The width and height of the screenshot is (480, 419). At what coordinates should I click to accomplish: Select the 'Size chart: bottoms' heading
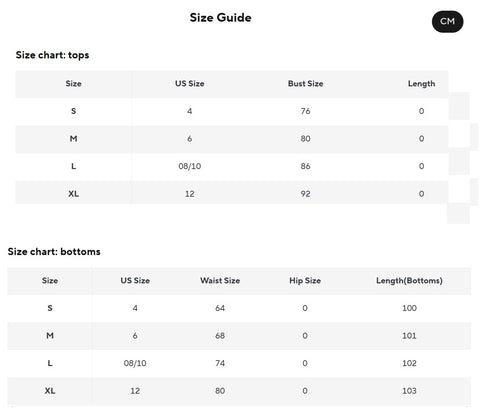[54, 252]
